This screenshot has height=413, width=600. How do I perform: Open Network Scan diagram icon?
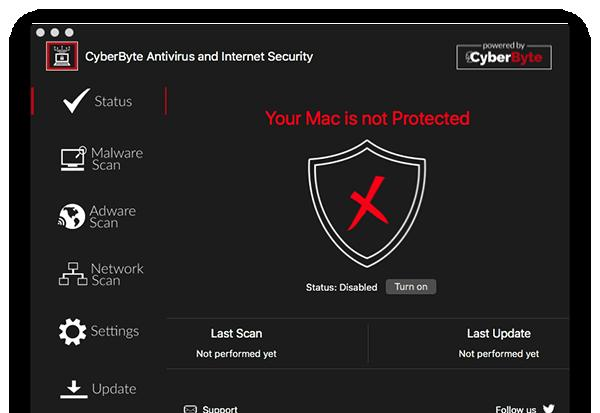pos(72,274)
